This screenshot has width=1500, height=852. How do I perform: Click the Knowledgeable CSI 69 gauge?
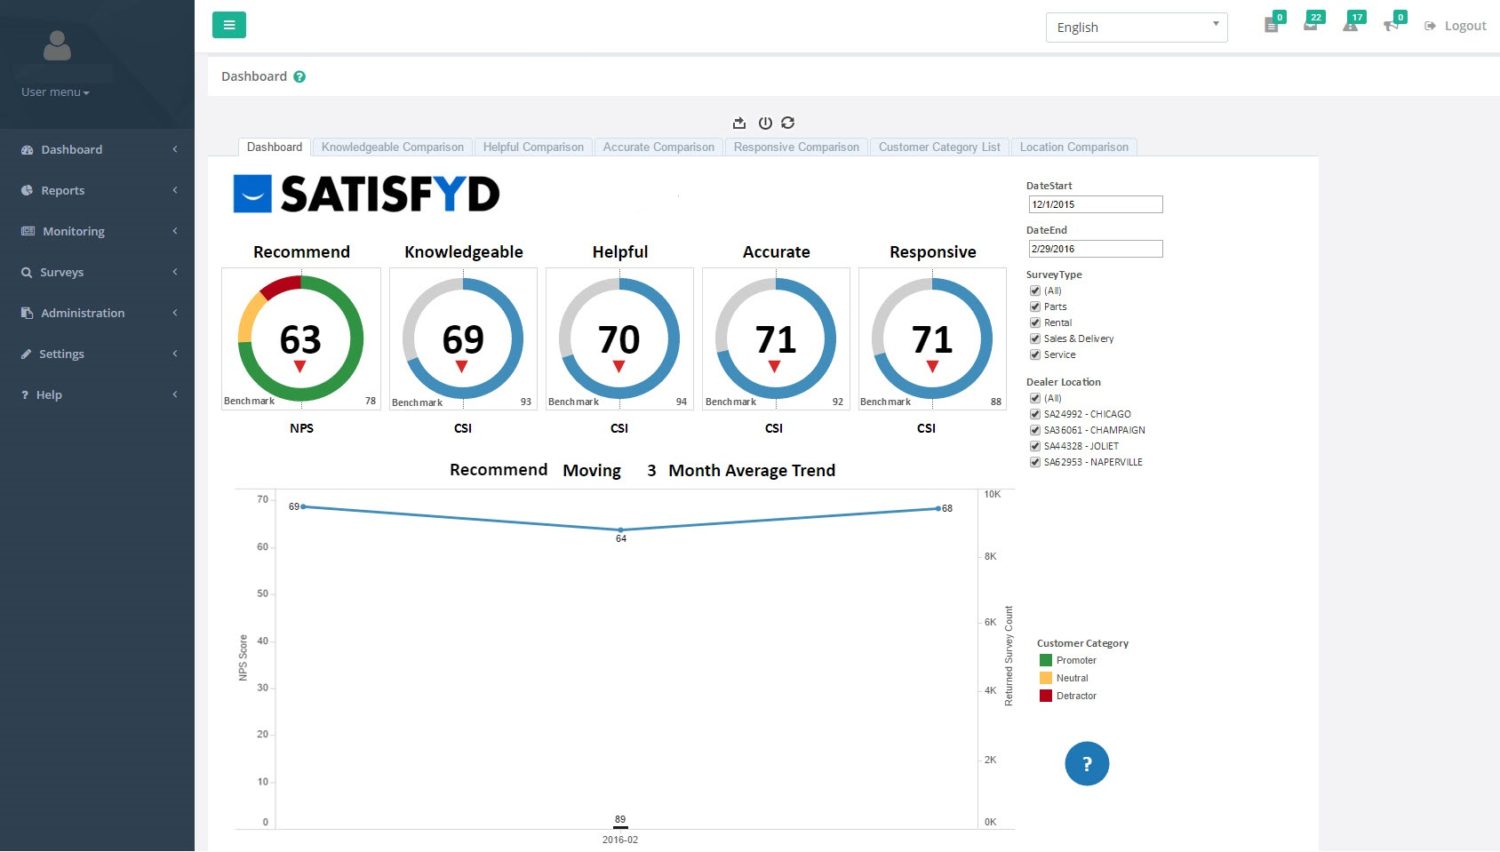pyautogui.click(x=463, y=339)
